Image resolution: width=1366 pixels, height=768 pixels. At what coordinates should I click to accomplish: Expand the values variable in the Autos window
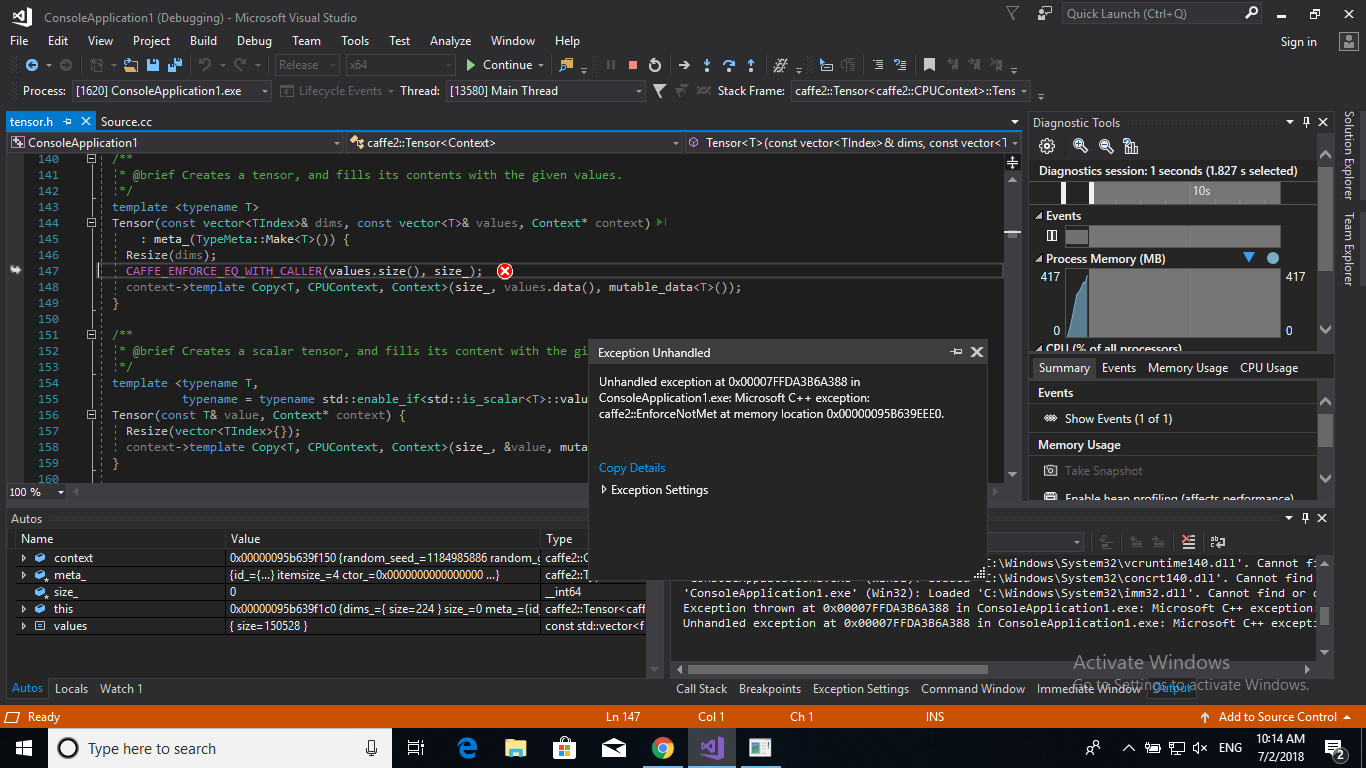click(x=22, y=625)
